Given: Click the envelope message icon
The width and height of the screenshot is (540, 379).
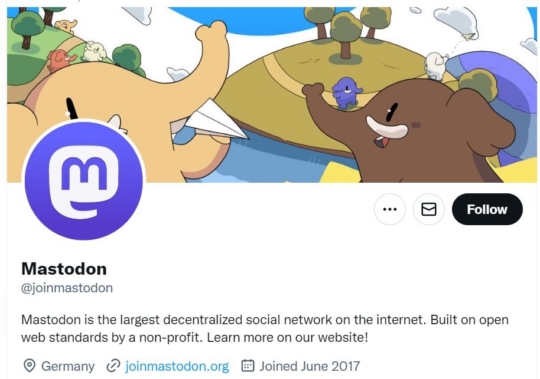Looking at the screenshot, I should click(x=429, y=209).
